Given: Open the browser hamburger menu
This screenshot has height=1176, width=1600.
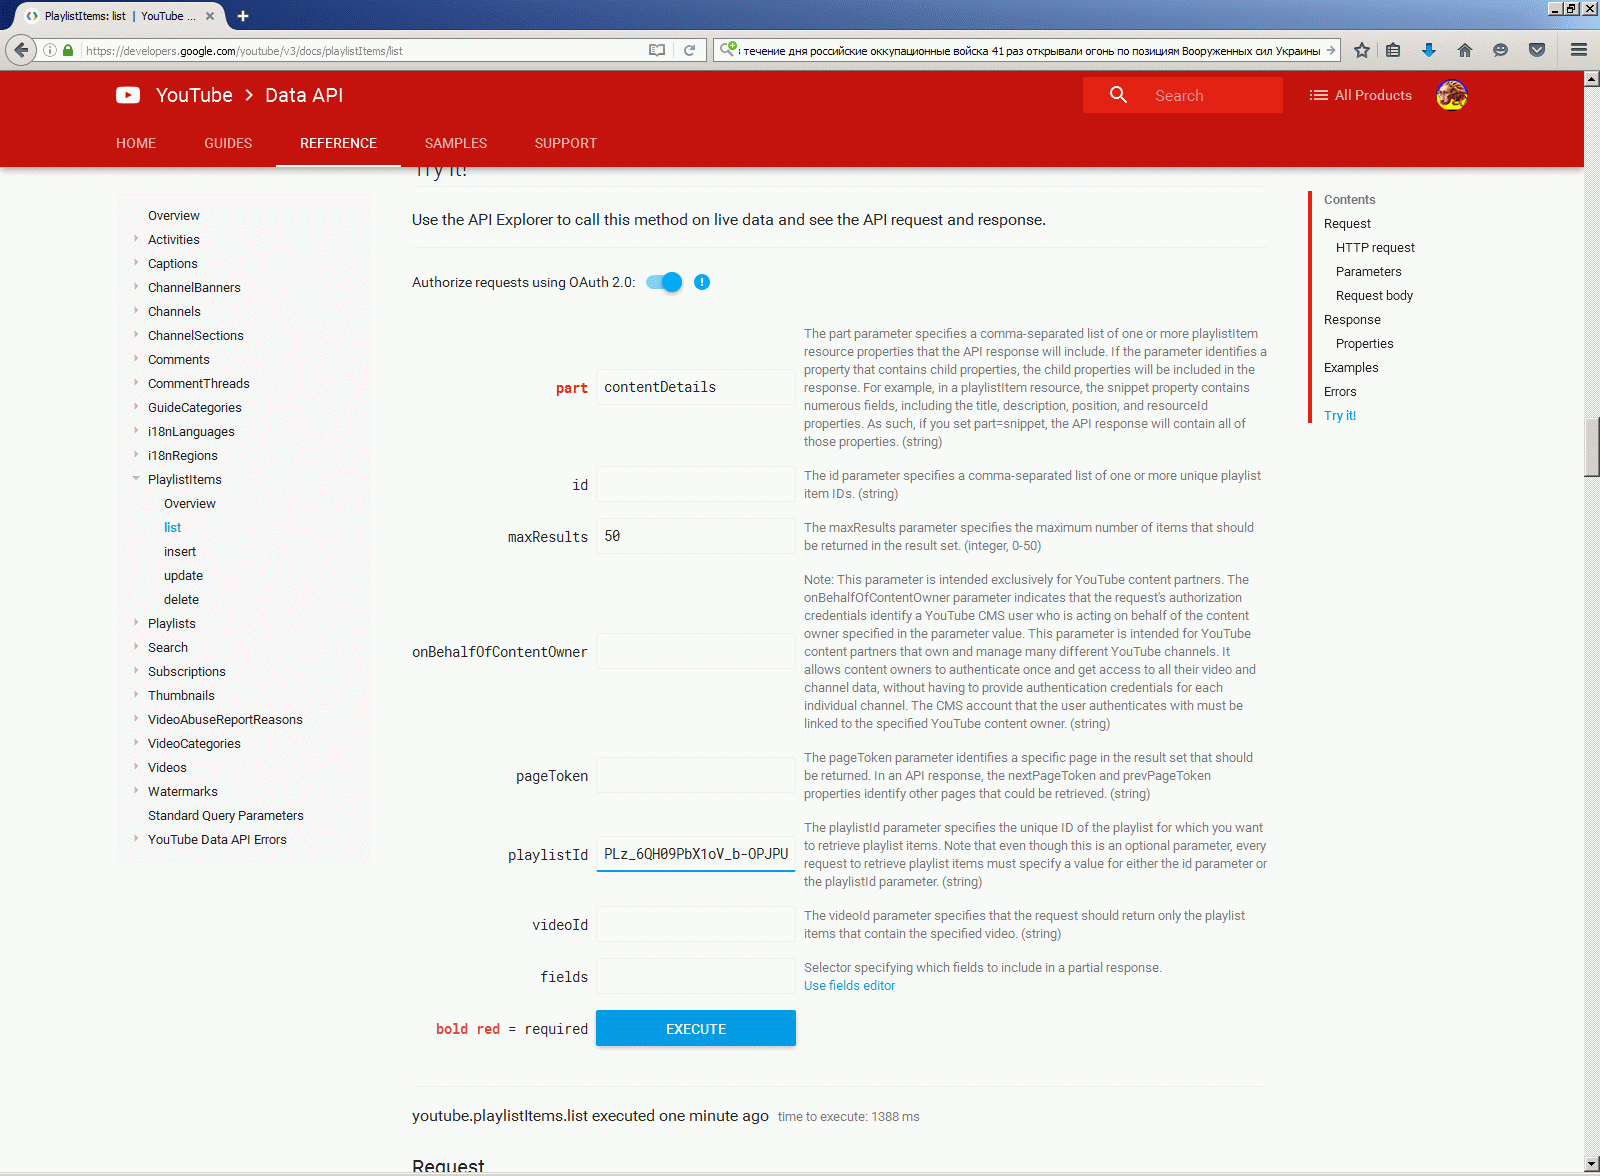Looking at the screenshot, I should [1579, 50].
